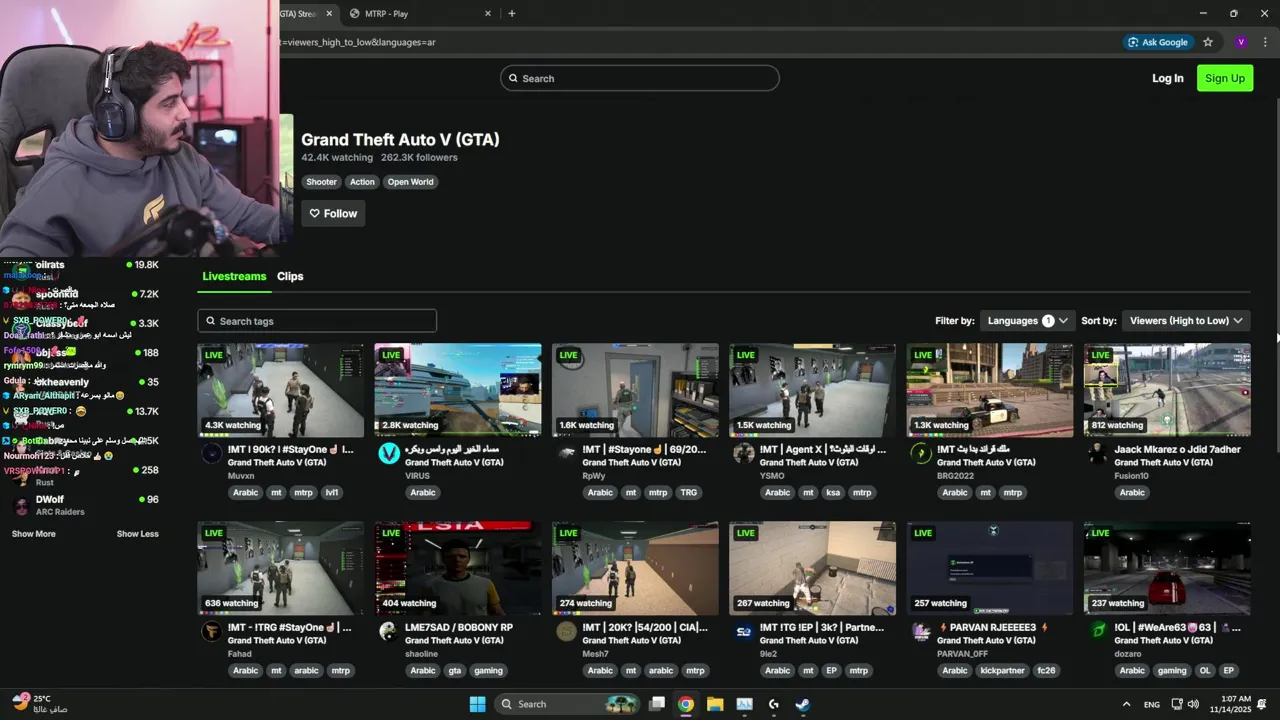Click Chrome bookmark star icon
This screenshot has width=1280, height=720.
point(1208,42)
